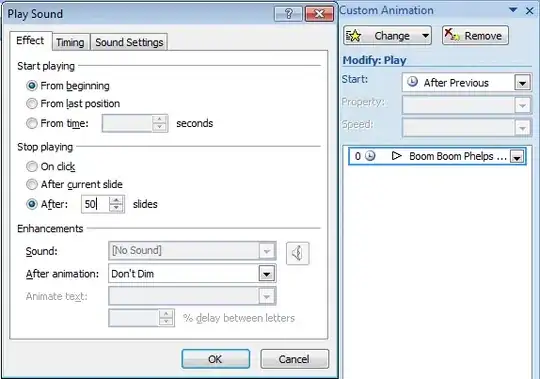Image resolution: width=540 pixels, height=379 pixels.
Task: Click the Modify: Play heading
Action: click(x=374, y=60)
